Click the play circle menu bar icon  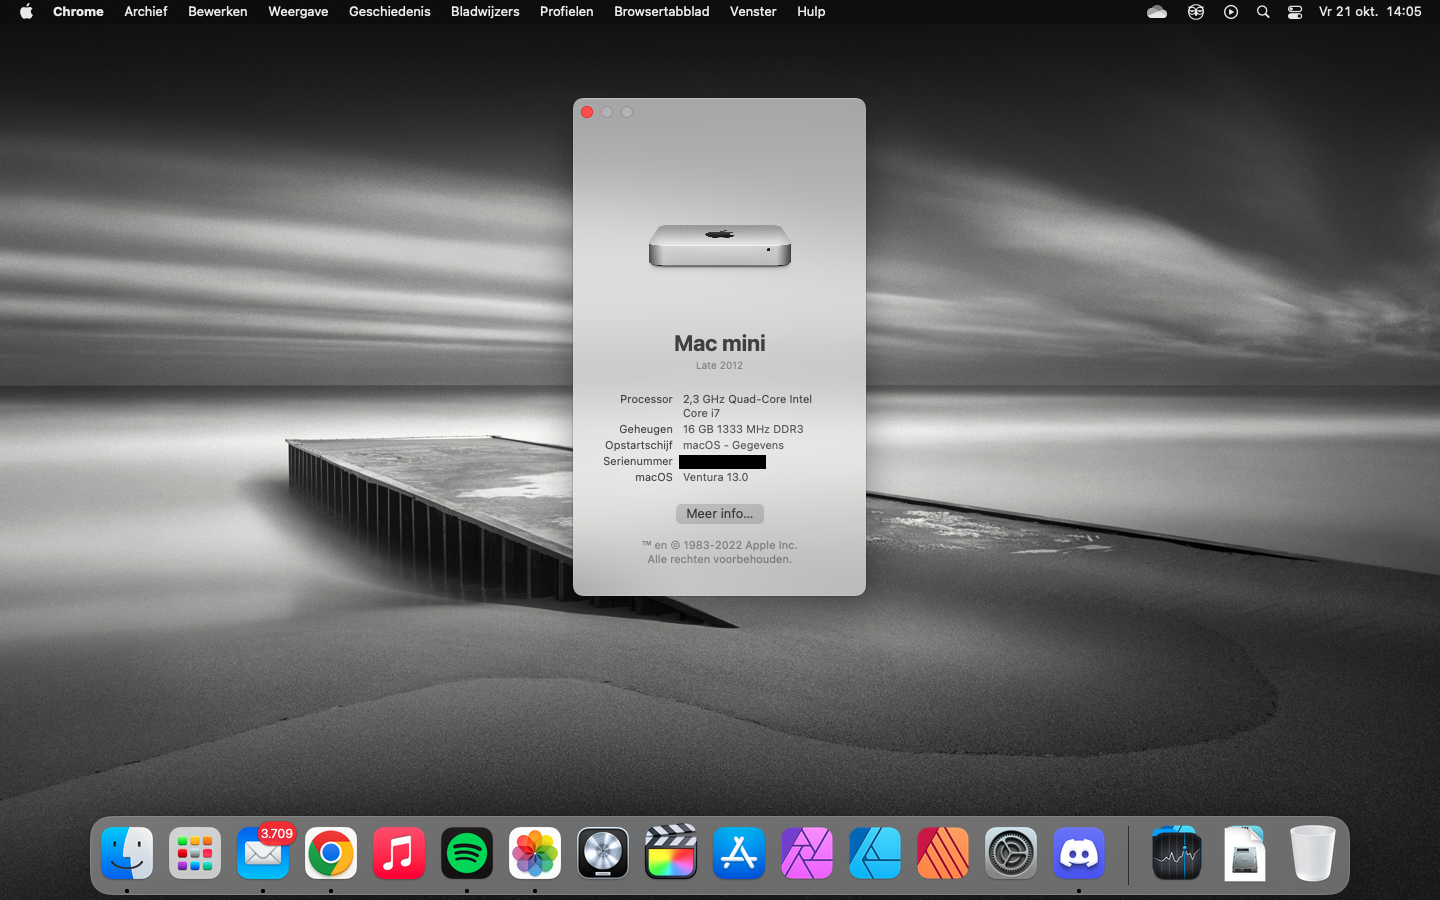pyautogui.click(x=1231, y=12)
